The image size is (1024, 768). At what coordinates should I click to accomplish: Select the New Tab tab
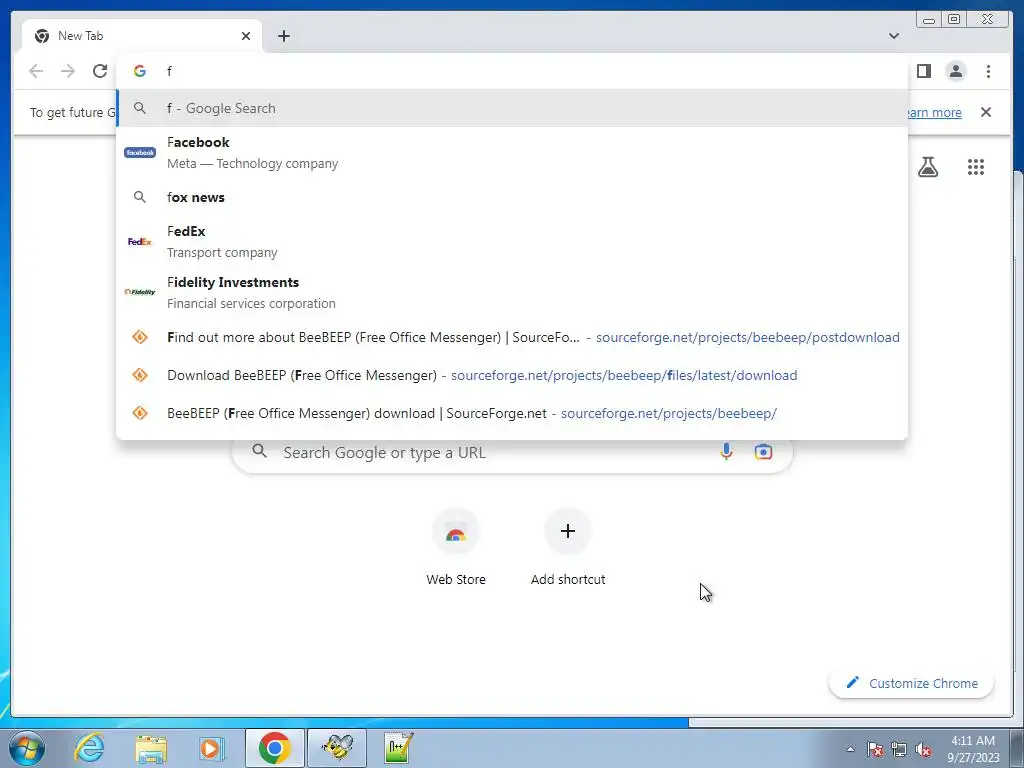(142, 36)
